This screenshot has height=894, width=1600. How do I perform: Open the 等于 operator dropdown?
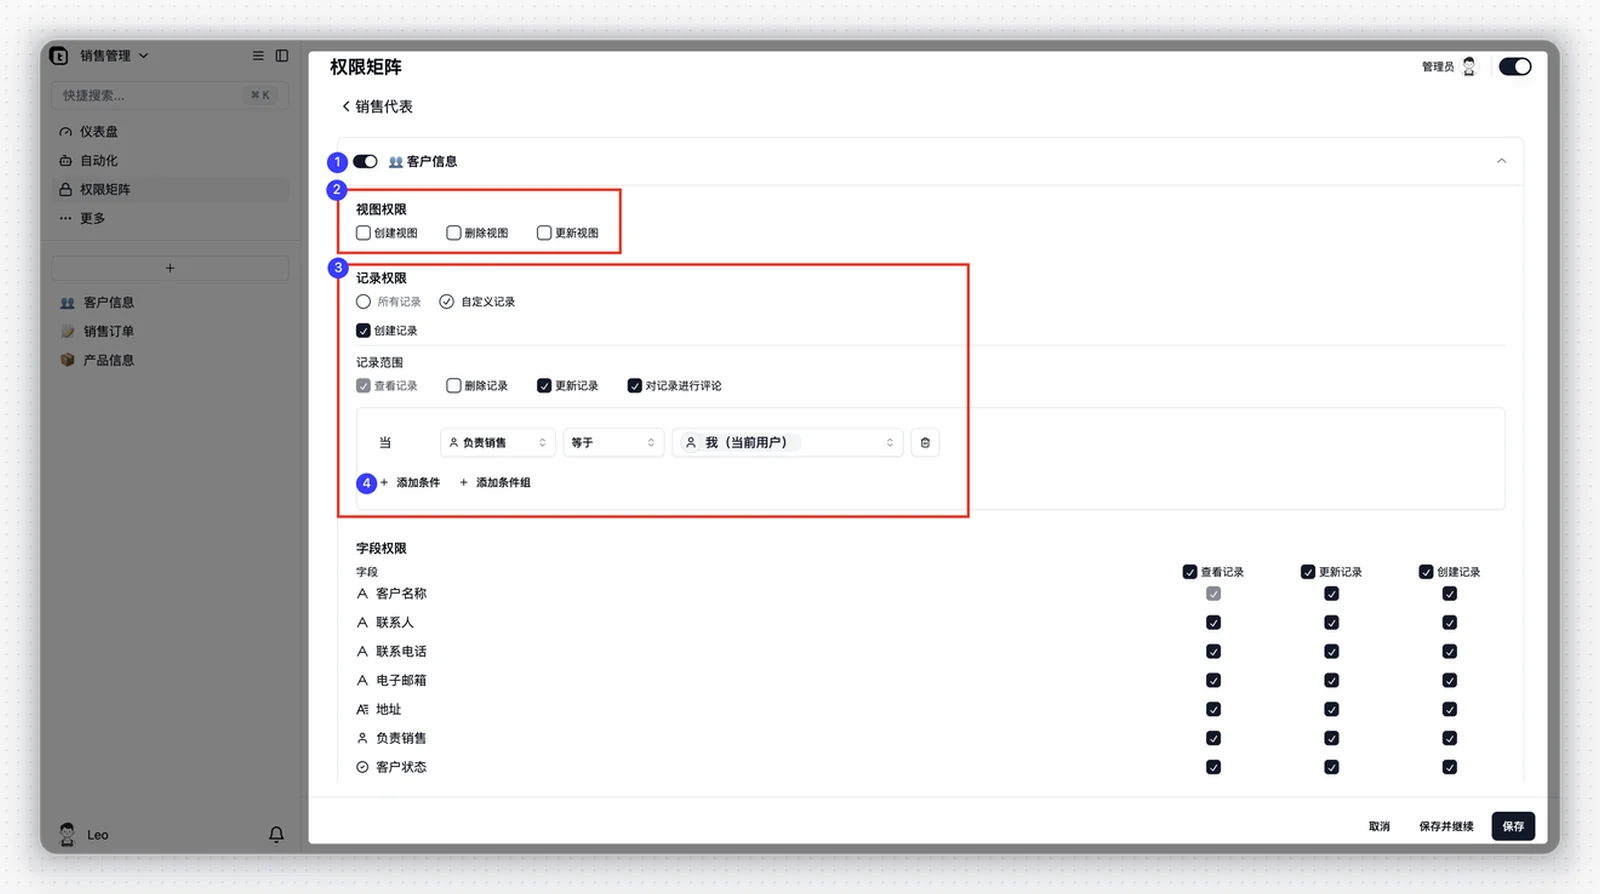(x=613, y=443)
